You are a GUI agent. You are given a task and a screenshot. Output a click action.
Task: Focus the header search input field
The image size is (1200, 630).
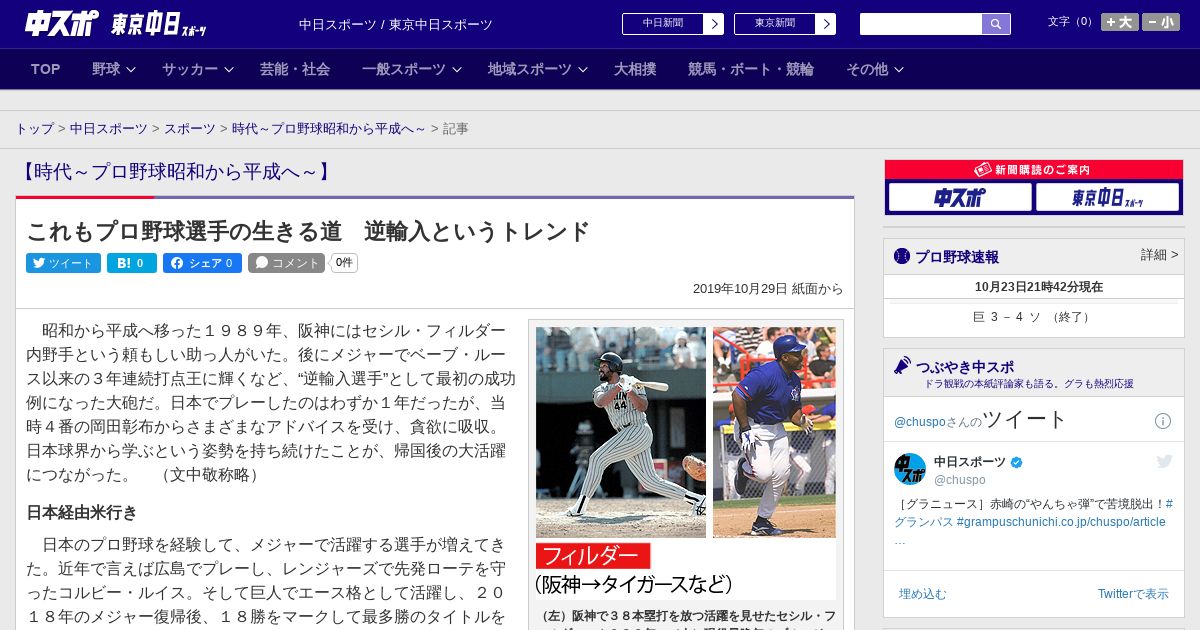pyautogui.click(x=921, y=24)
